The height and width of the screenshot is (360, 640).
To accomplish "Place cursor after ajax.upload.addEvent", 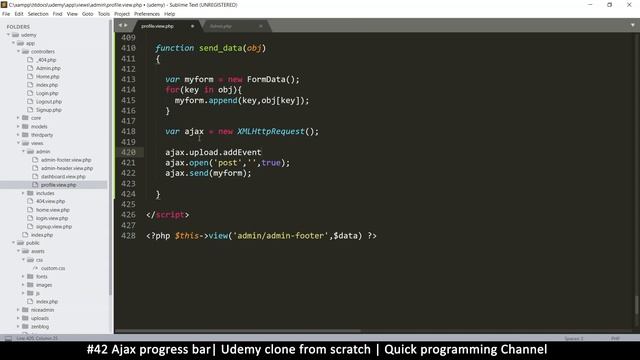I will coord(262,152).
